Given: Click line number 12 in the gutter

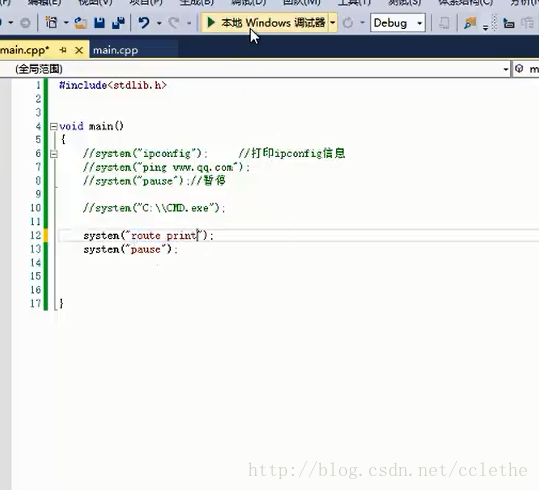Looking at the screenshot, I should click(35, 236).
